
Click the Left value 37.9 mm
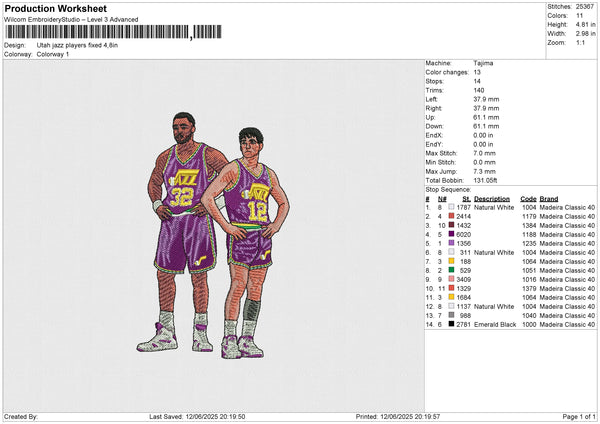point(486,99)
